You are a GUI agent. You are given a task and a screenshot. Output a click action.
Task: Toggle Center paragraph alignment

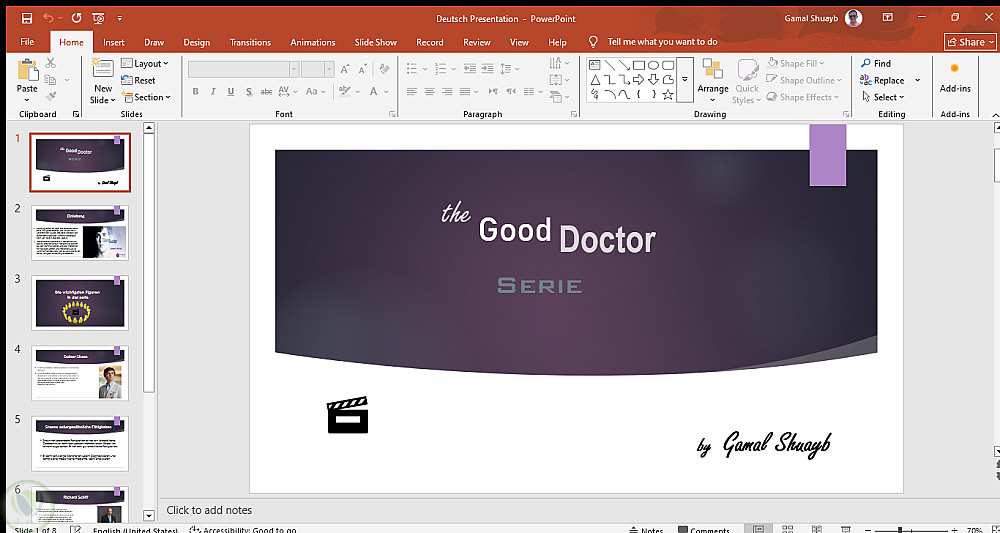tap(430, 92)
